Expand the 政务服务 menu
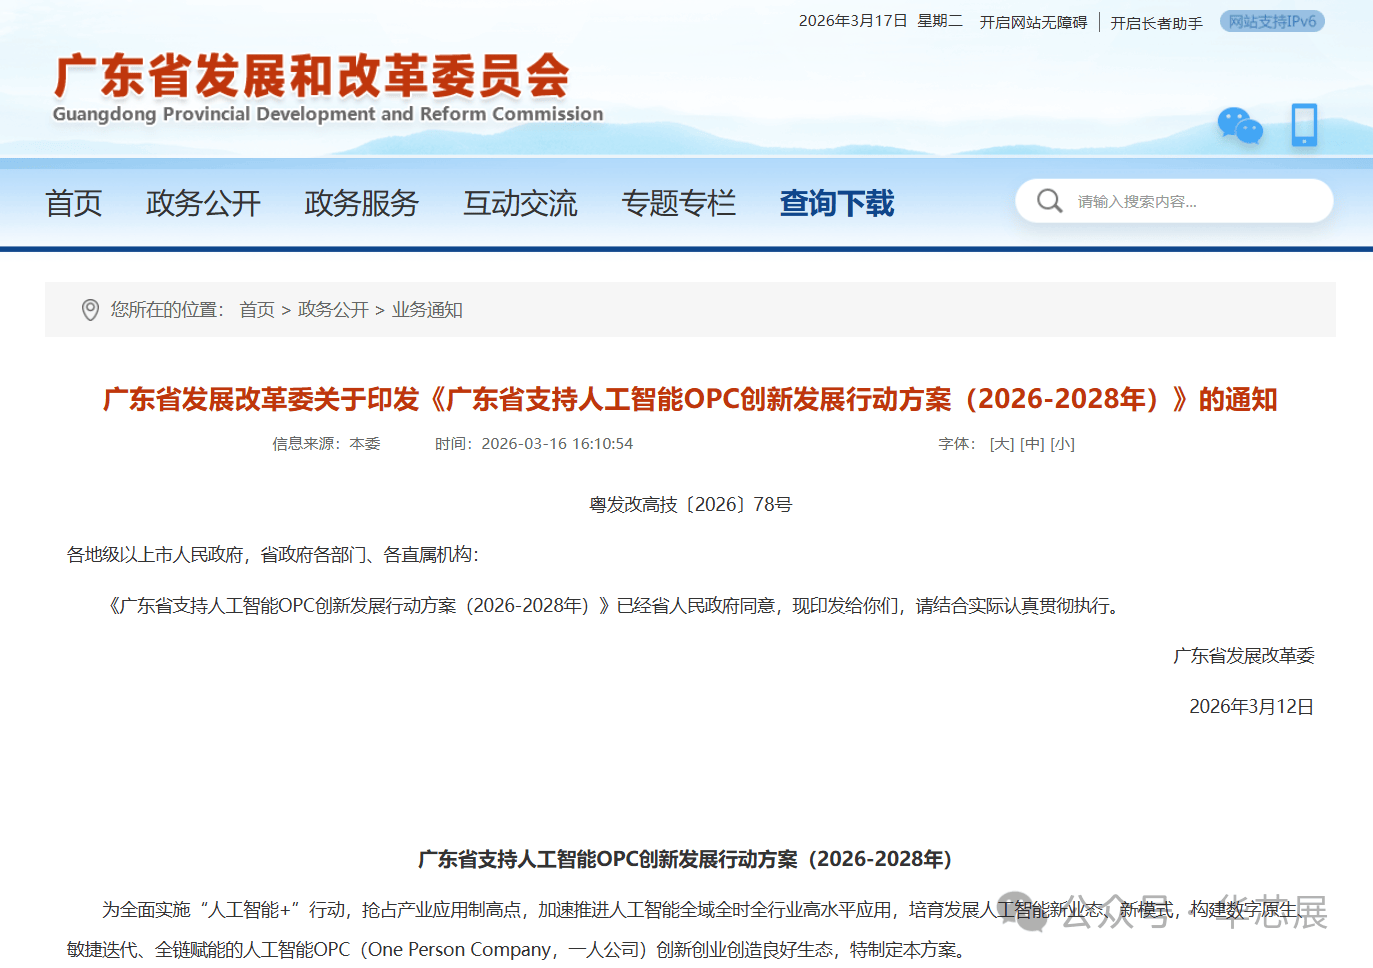The height and width of the screenshot is (968, 1373). (361, 203)
